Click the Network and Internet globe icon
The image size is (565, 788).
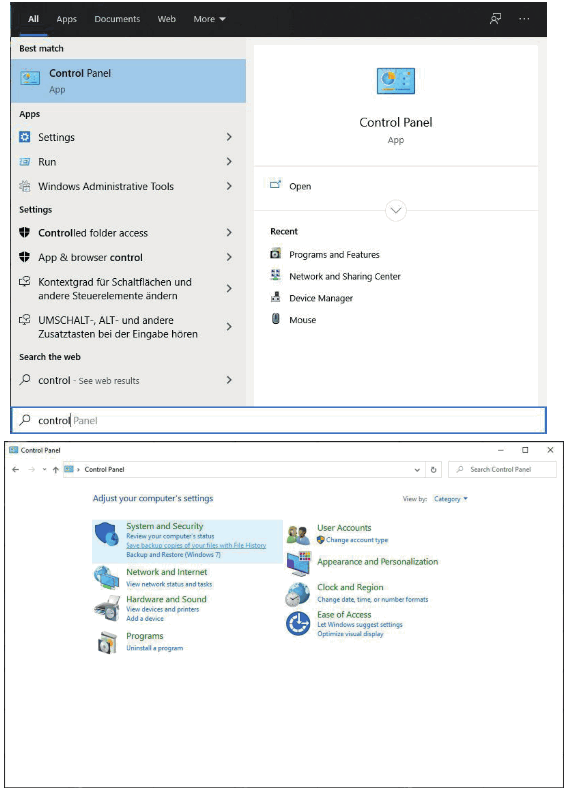click(107, 577)
